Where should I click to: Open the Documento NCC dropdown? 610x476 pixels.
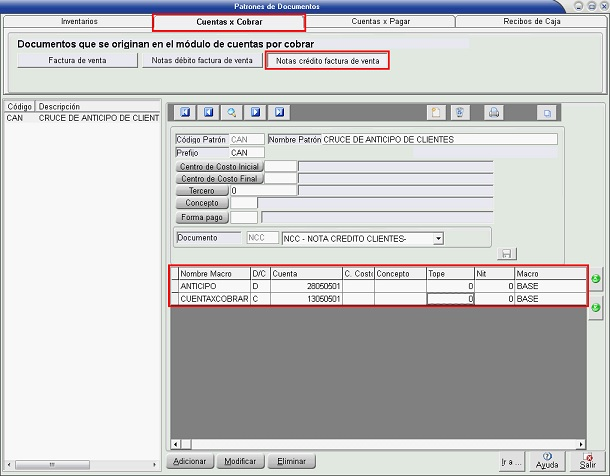click(437, 239)
